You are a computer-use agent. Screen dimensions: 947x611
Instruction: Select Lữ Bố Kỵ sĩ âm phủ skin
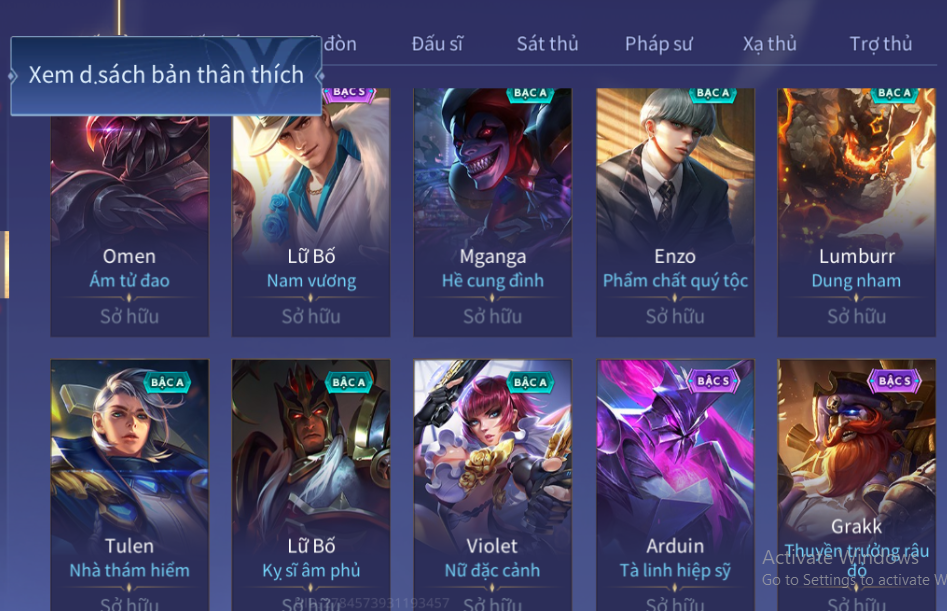click(x=311, y=485)
